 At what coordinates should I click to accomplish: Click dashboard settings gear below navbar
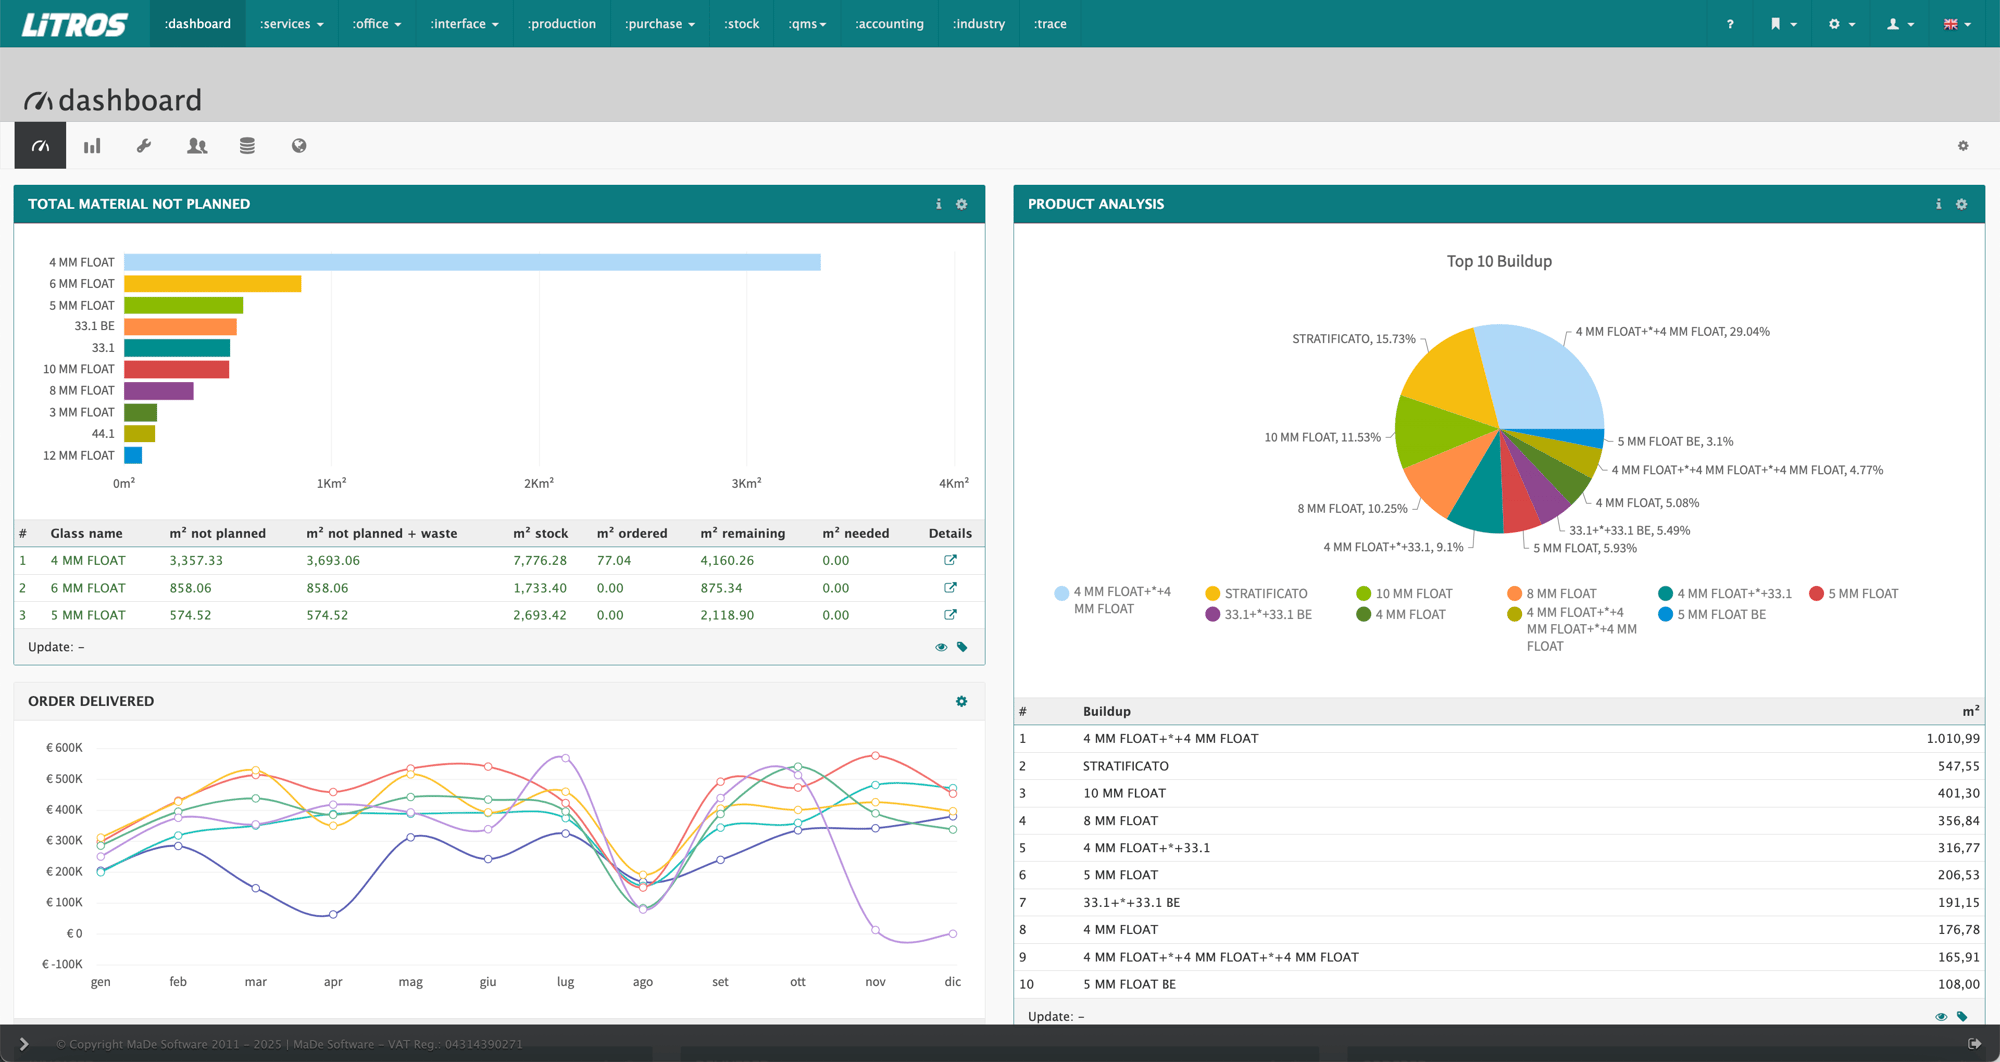[x=1963, y=146]
